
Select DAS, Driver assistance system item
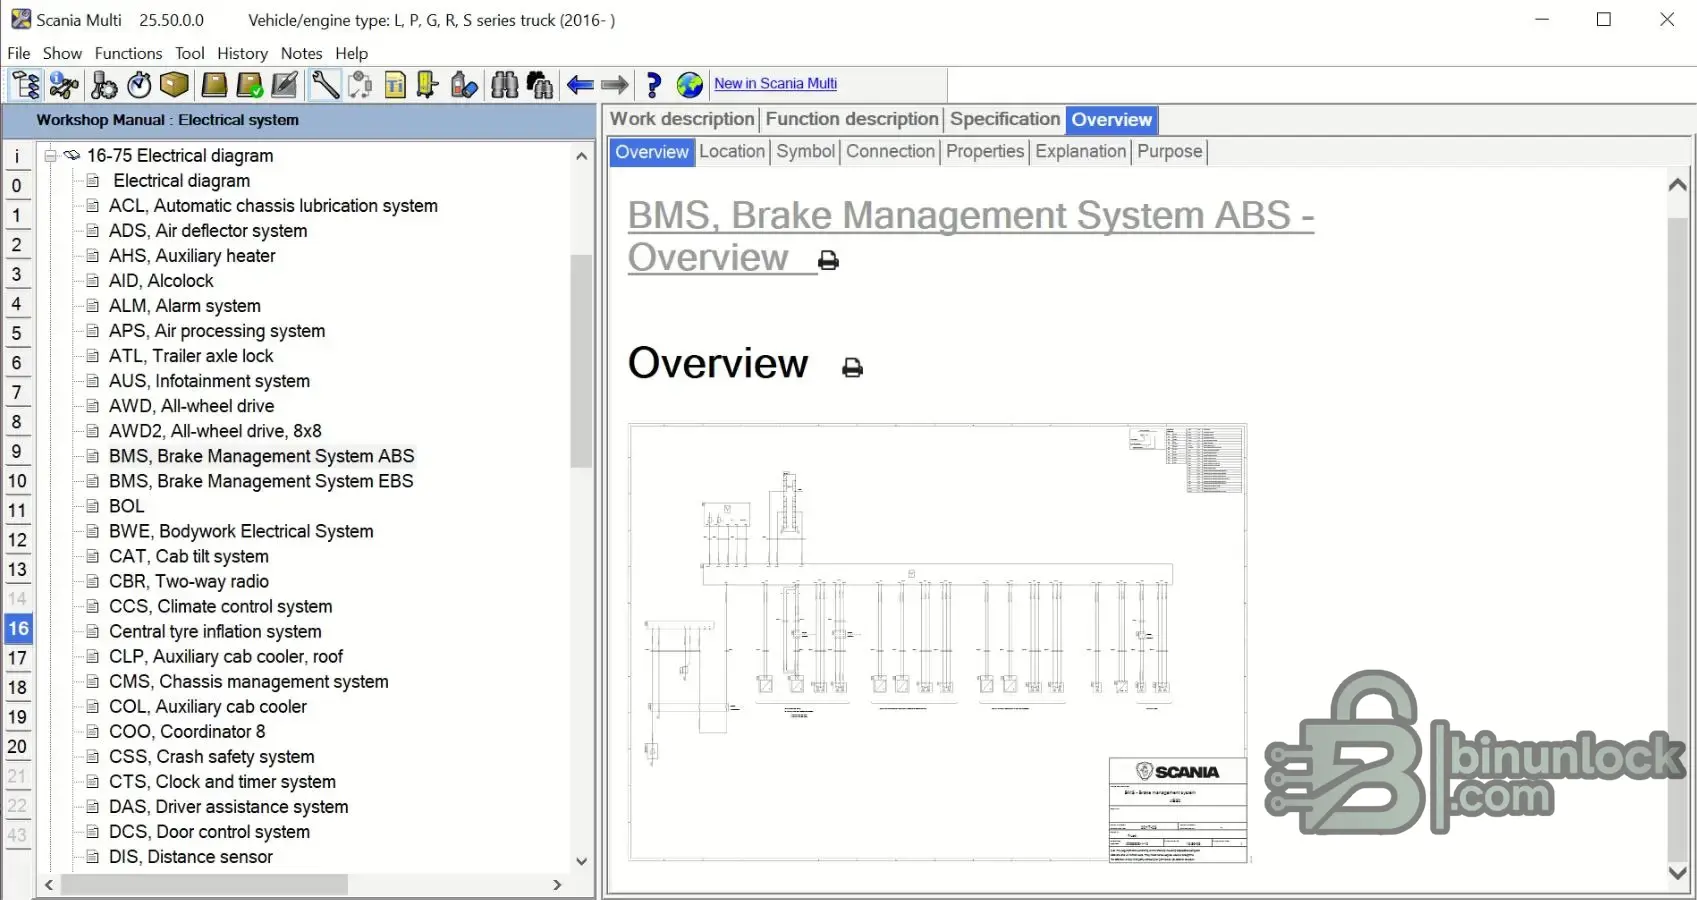(229, 806)
